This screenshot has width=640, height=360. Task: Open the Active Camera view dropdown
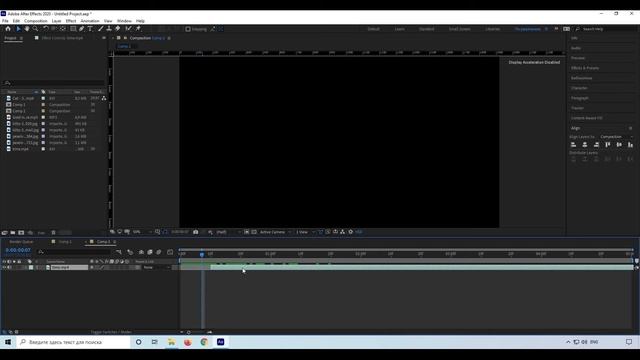coord(276,232)
